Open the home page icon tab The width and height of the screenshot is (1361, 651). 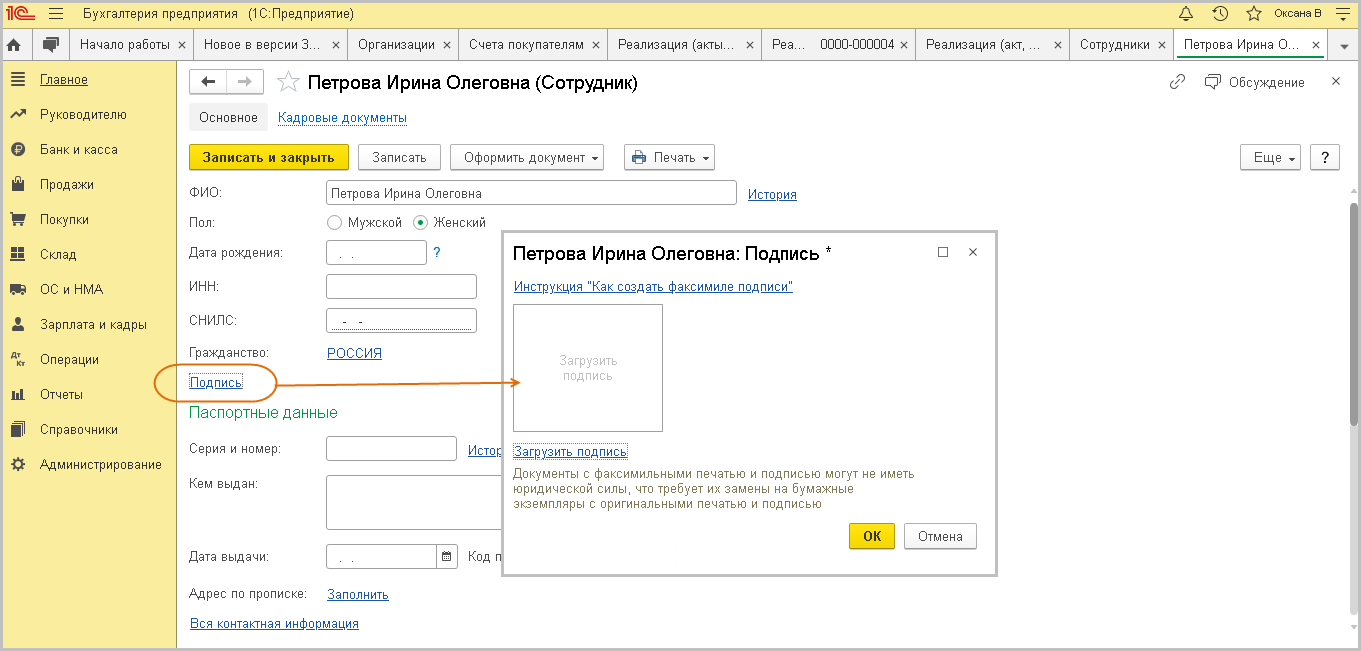point(15,45)
